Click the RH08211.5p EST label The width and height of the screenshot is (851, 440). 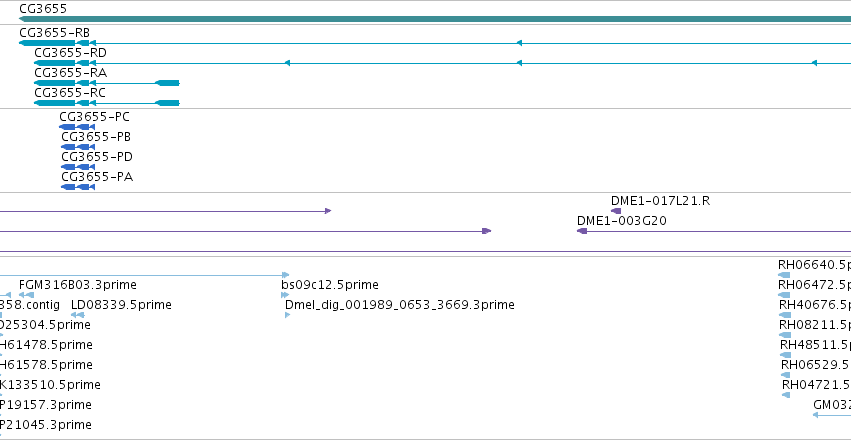tap(815, 325)
